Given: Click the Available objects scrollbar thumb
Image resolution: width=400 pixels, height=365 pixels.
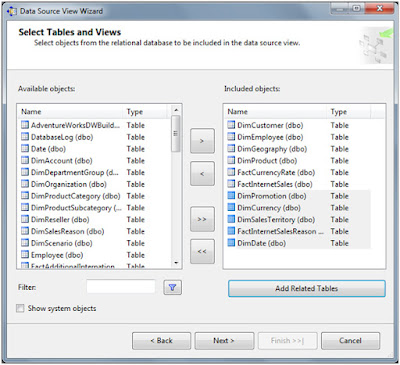Looking at the screenshot, I should [x=176, y=133].
